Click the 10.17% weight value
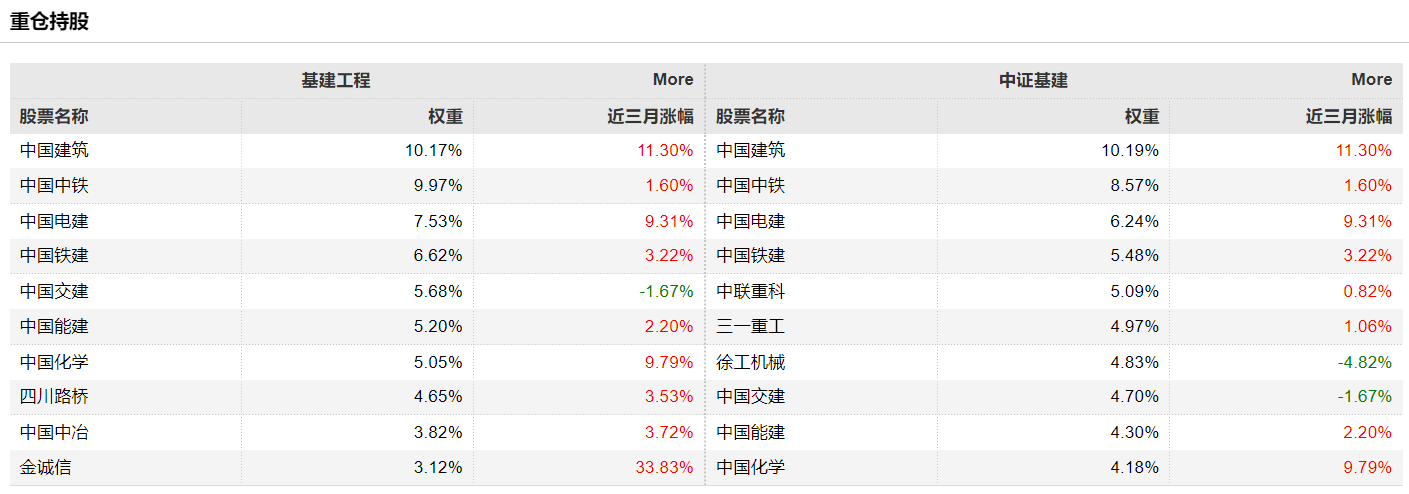1409x494 pixels. (434, 150)
